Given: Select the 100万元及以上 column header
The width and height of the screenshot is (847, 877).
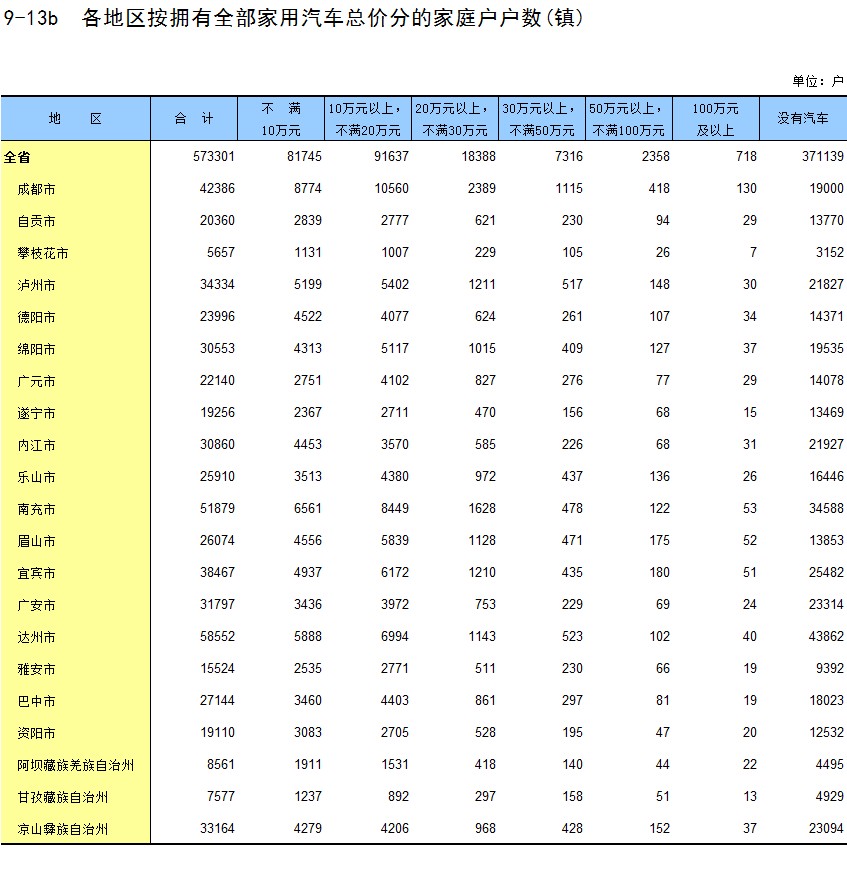Looking at the screenshot, I should pos(716,119).
